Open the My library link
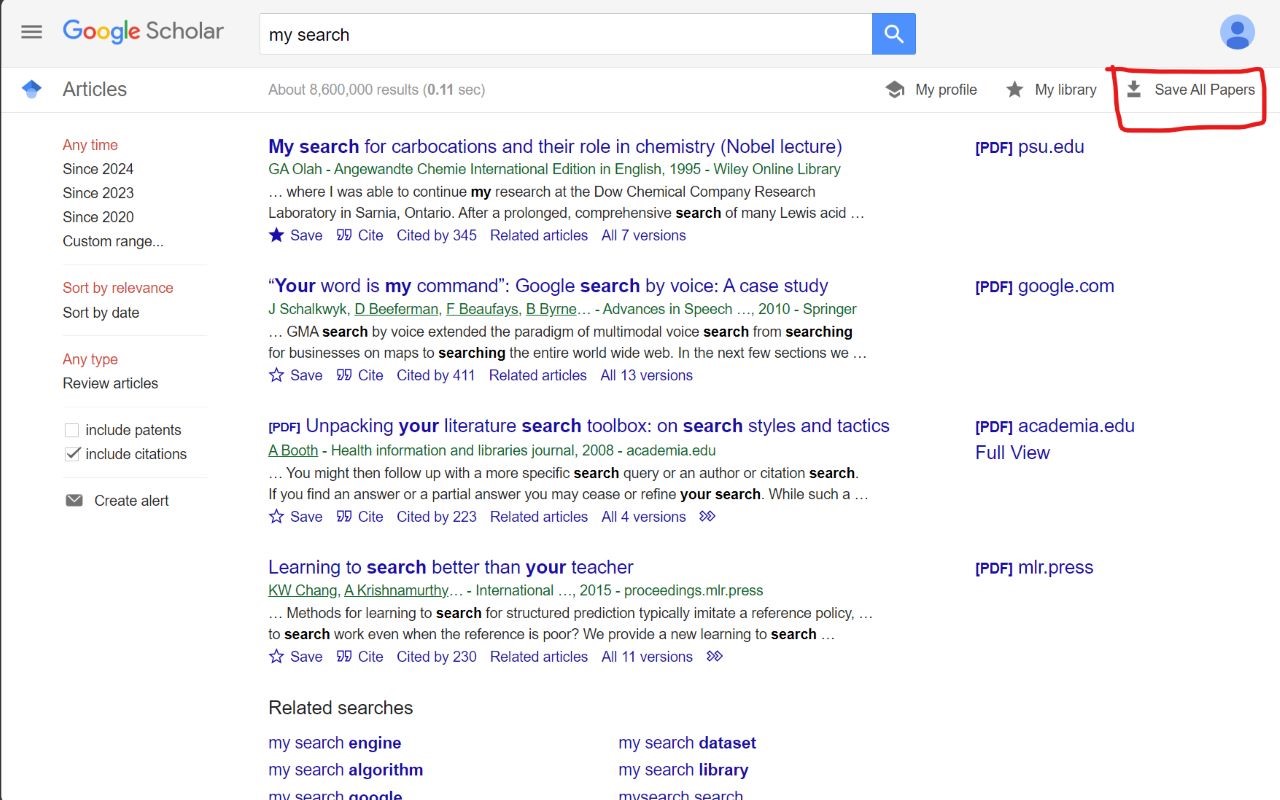The image size is (1280, 800). pos(1066,90)
